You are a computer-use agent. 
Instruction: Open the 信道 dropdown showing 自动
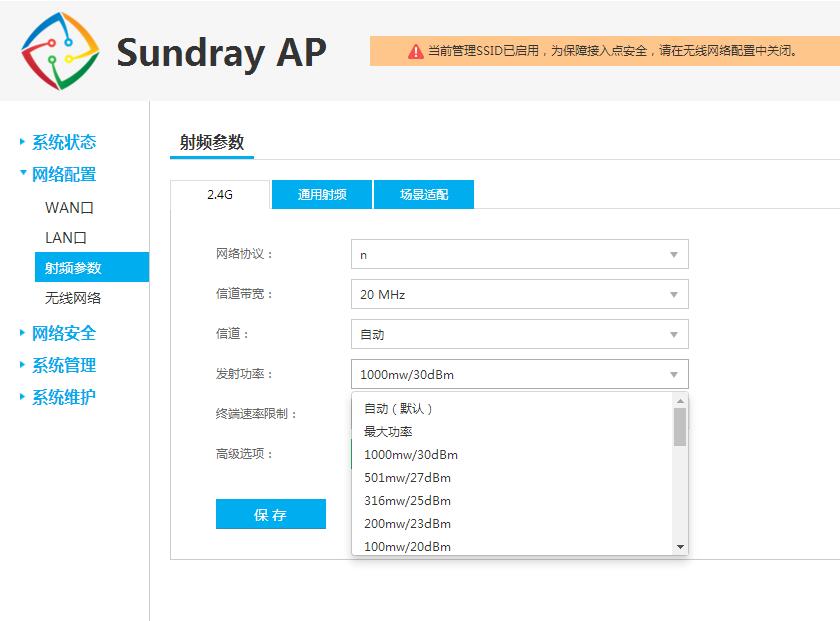click(x=520, y=334)
